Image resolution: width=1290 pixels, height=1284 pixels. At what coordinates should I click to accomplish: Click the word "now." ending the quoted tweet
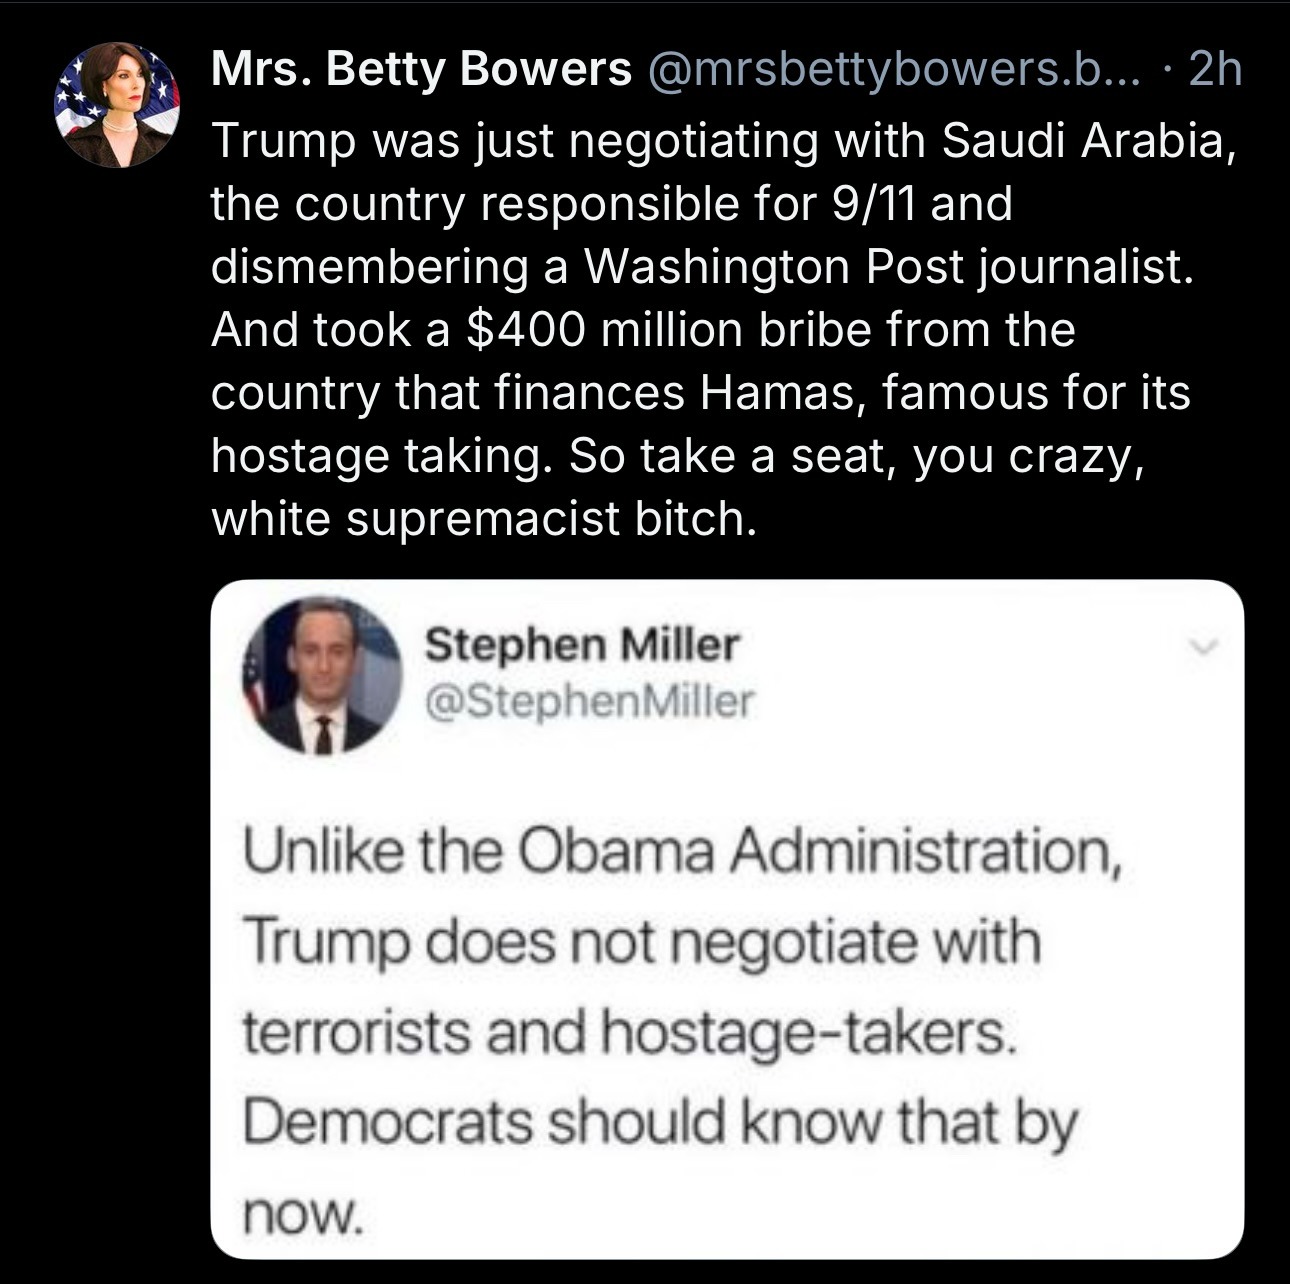(x=300, y=1213)
